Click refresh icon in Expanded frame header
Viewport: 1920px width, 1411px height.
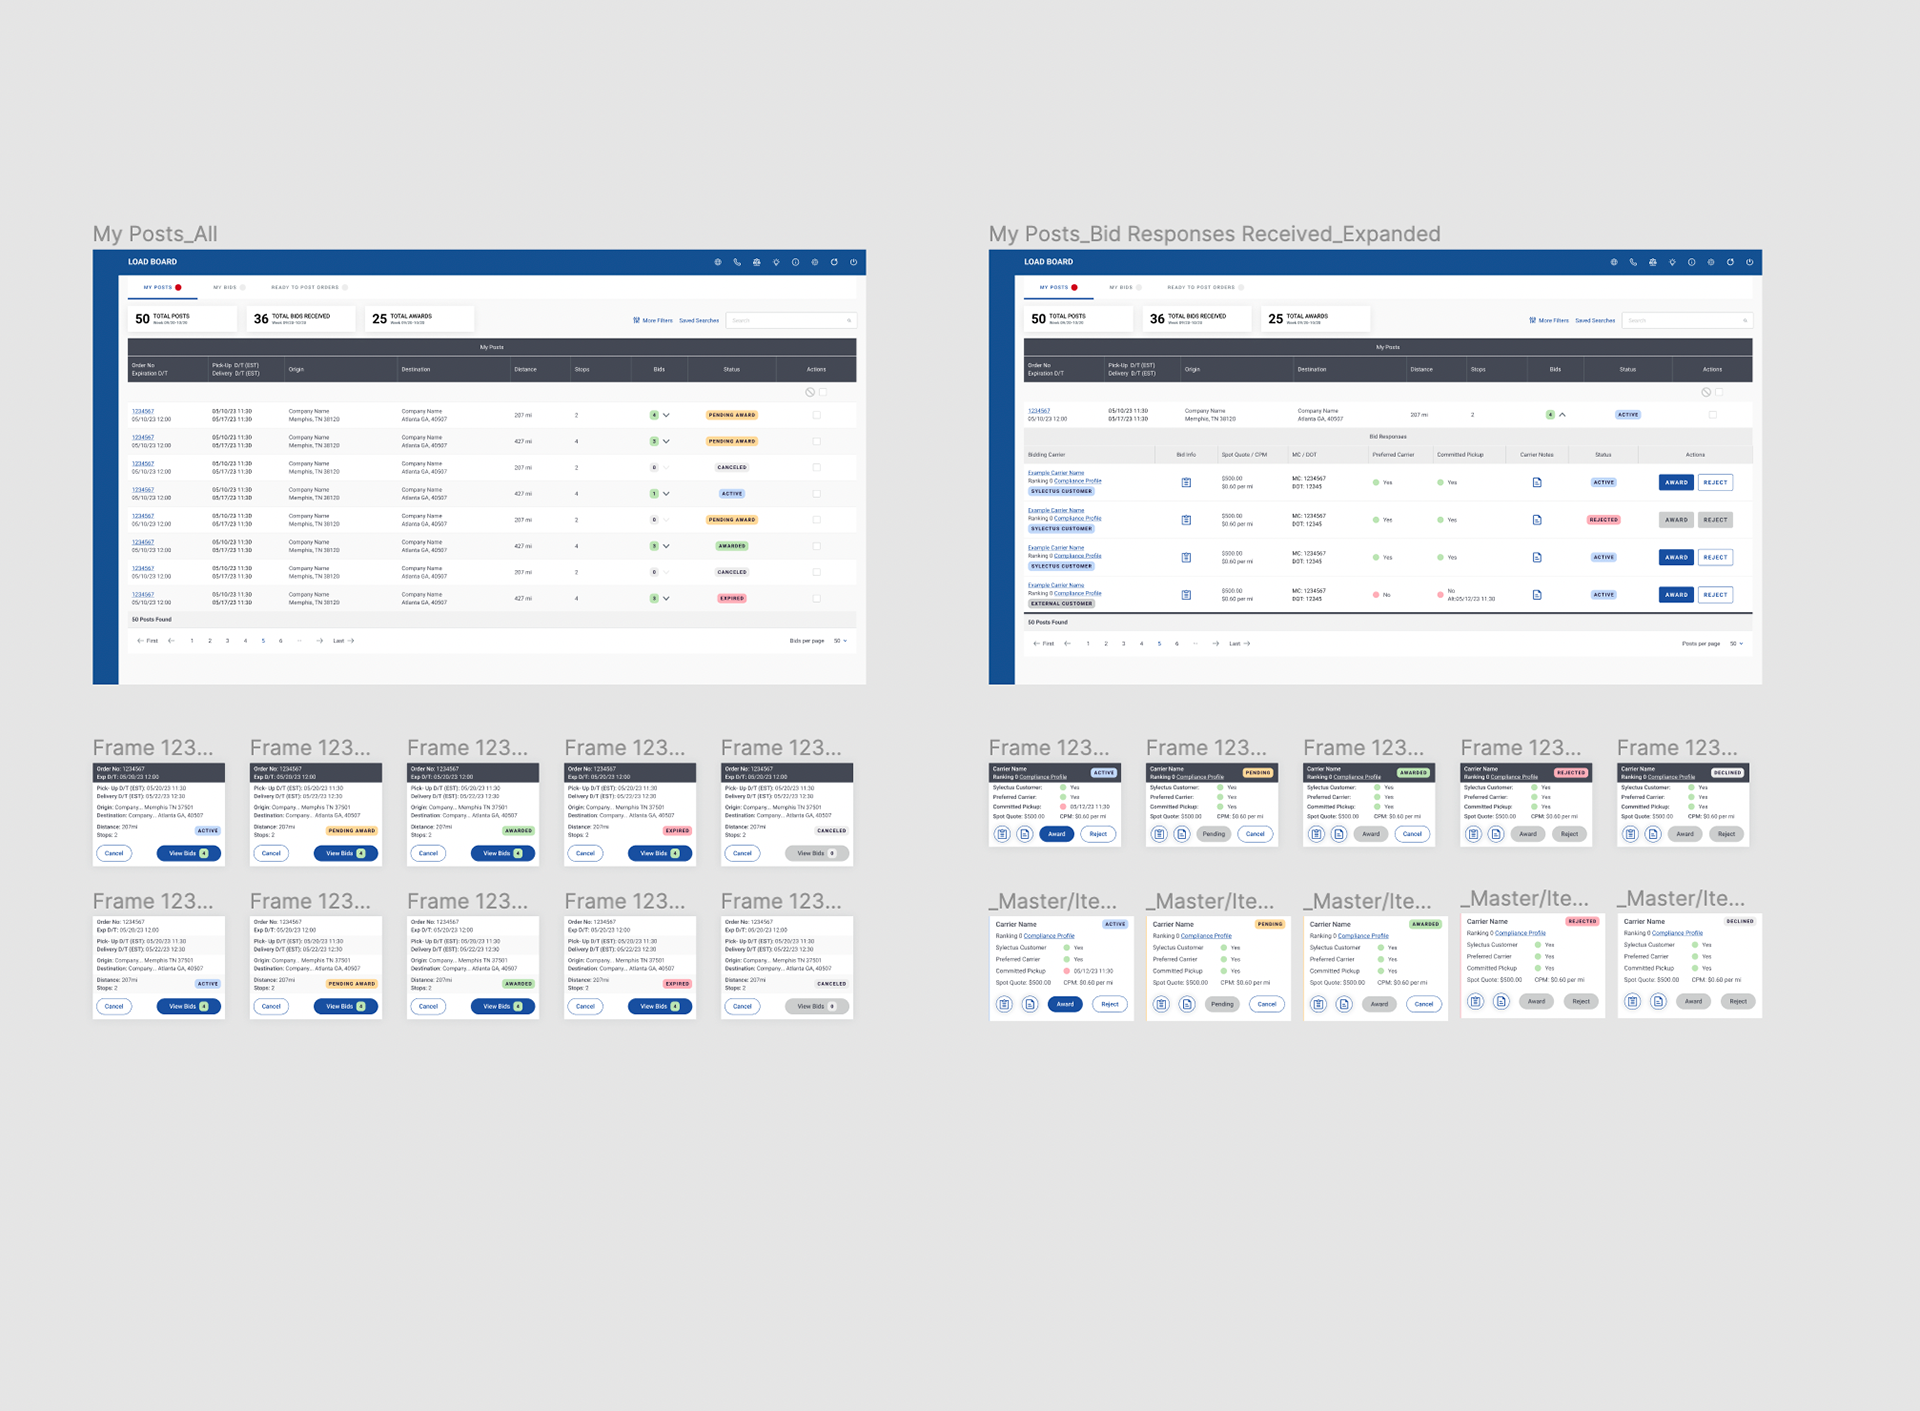pos(1730,262)
